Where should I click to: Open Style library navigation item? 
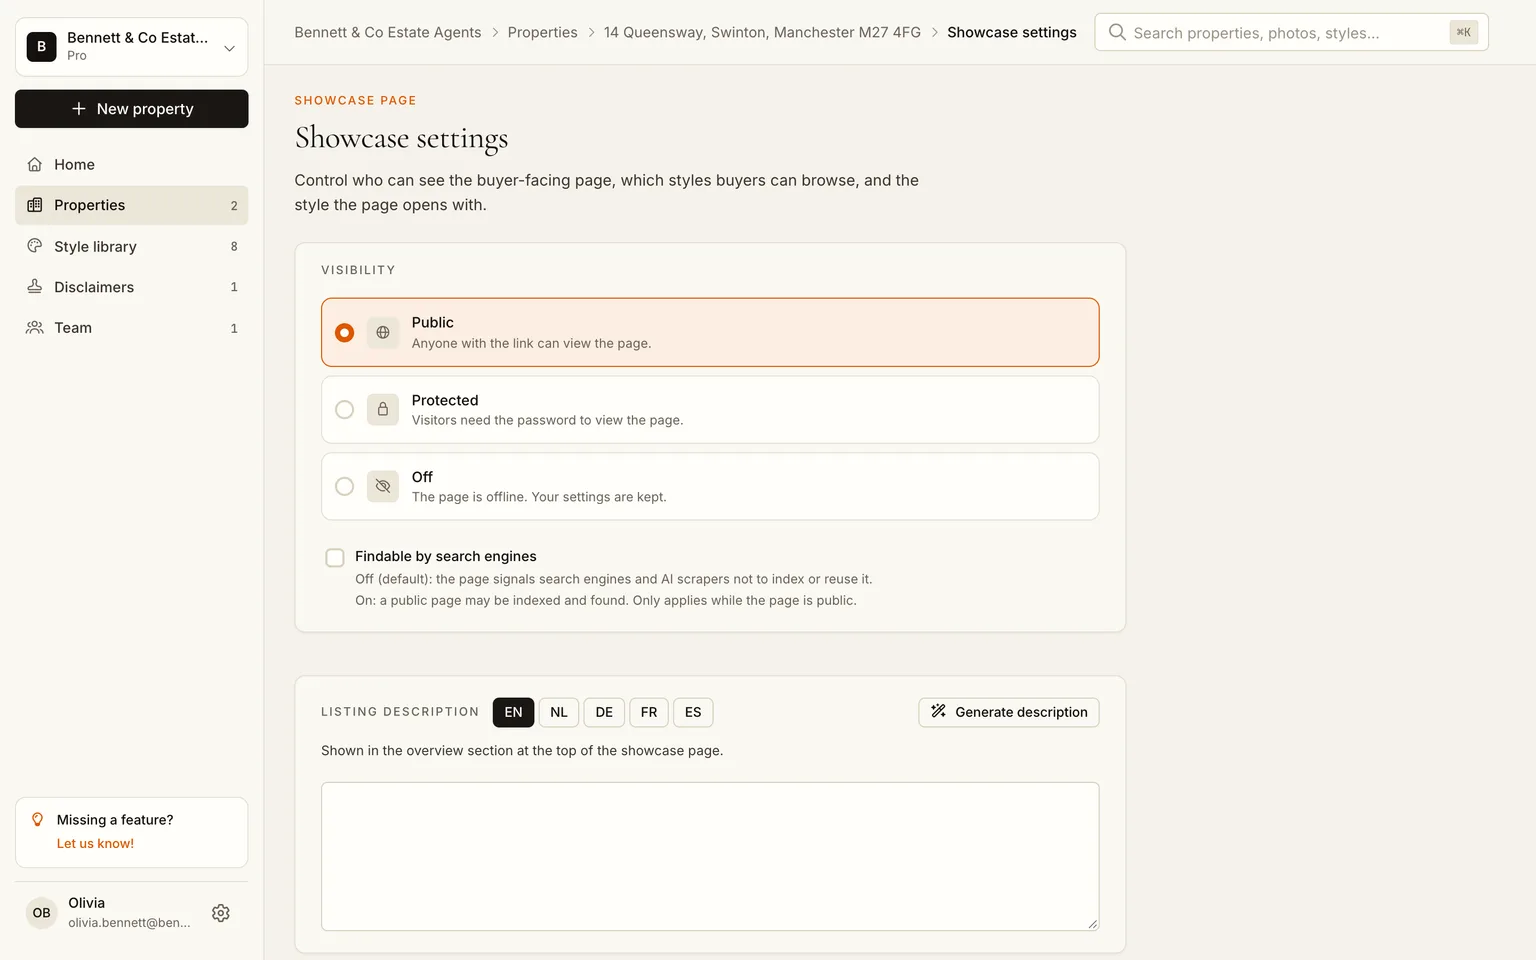pos(132,246)
